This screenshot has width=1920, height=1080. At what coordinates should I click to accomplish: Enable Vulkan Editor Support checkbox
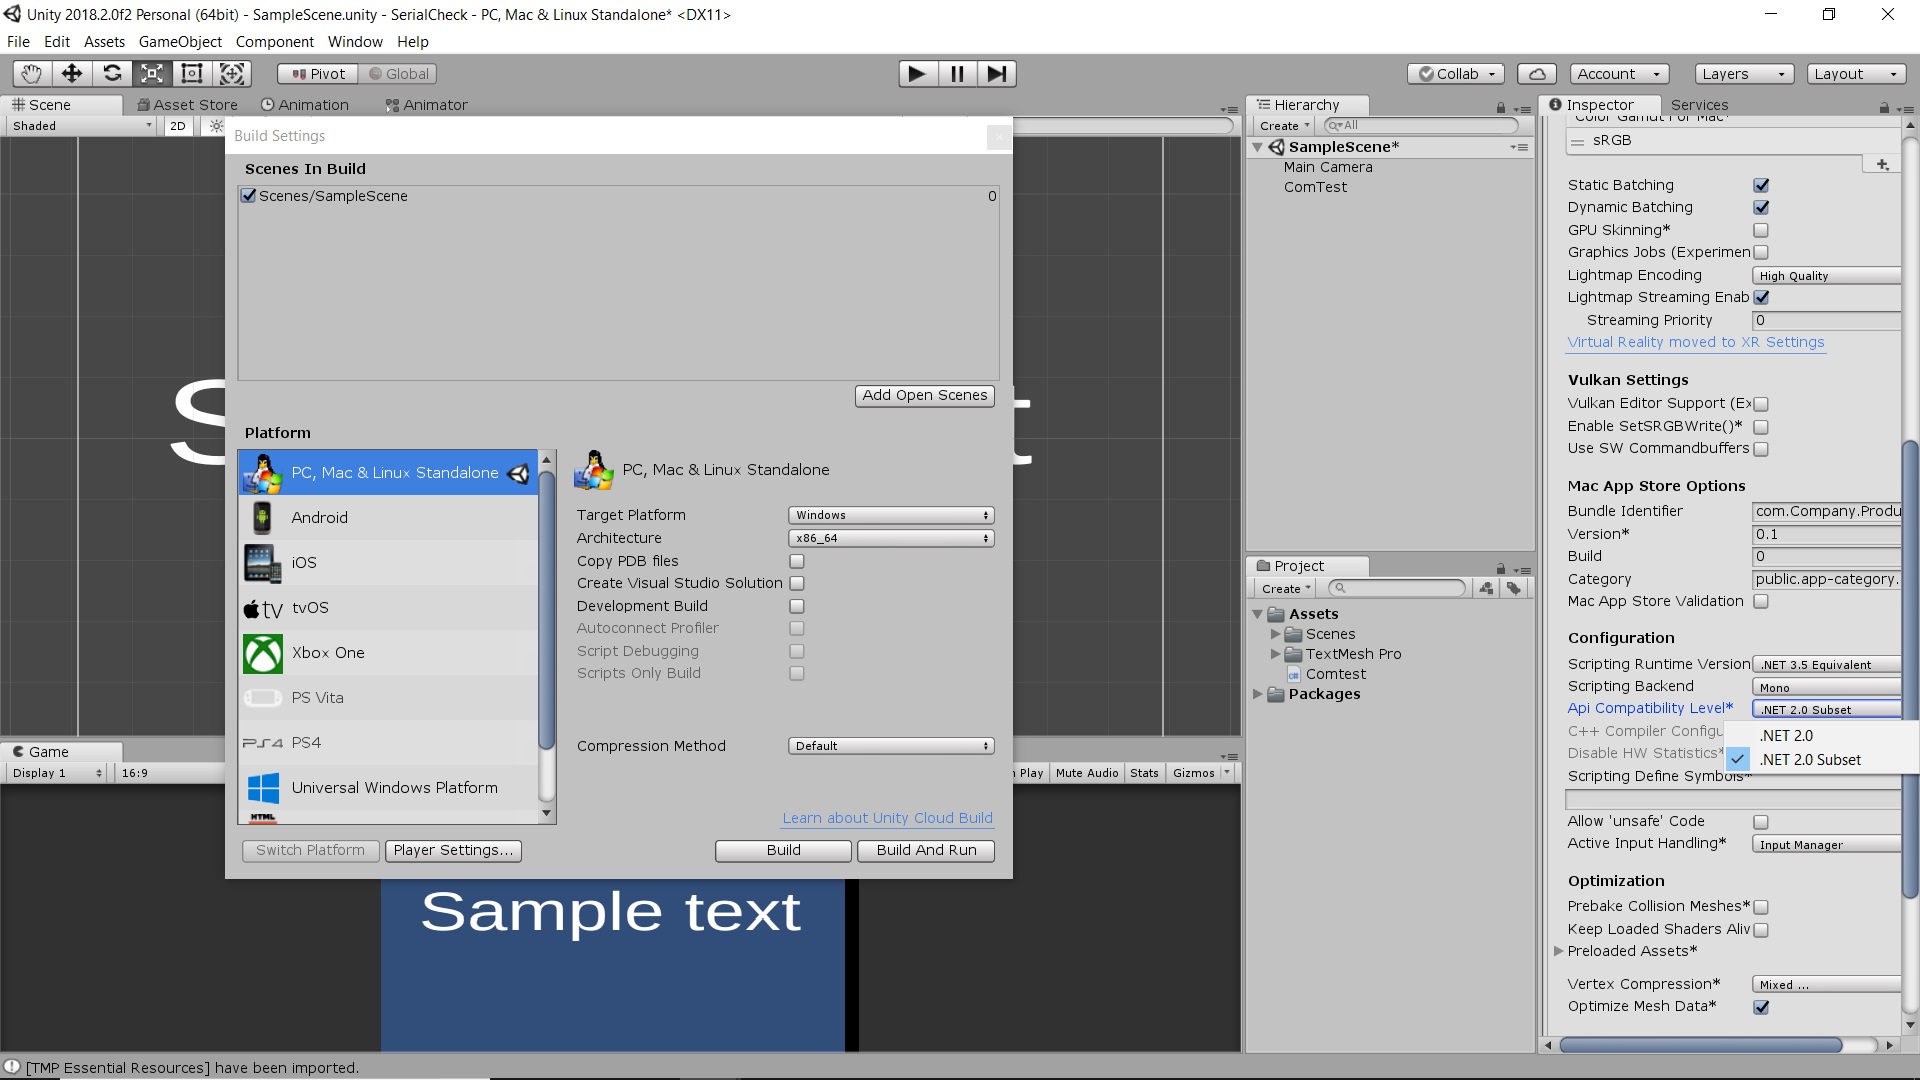click(1760, 404)
